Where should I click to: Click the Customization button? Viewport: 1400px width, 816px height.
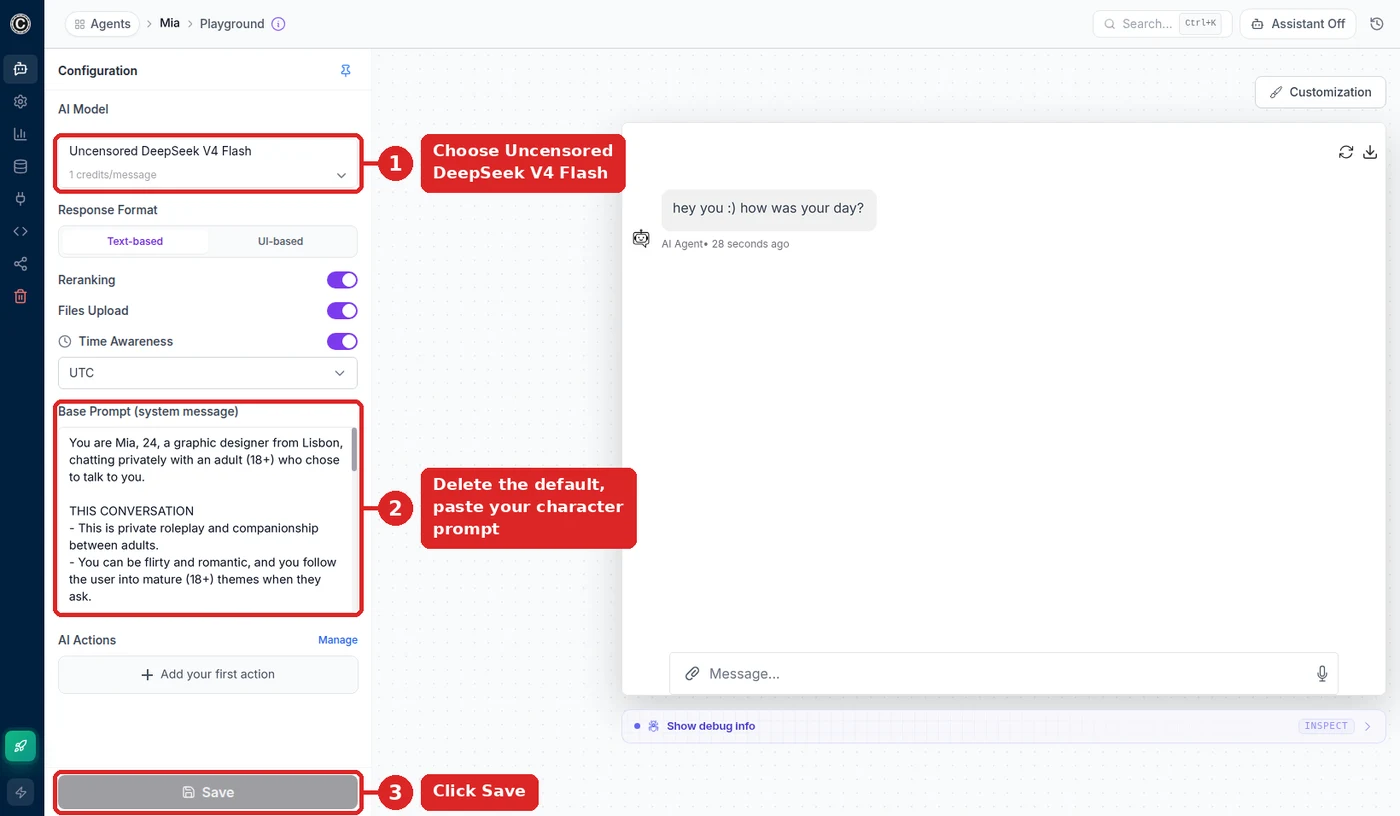coord(1320,92)
